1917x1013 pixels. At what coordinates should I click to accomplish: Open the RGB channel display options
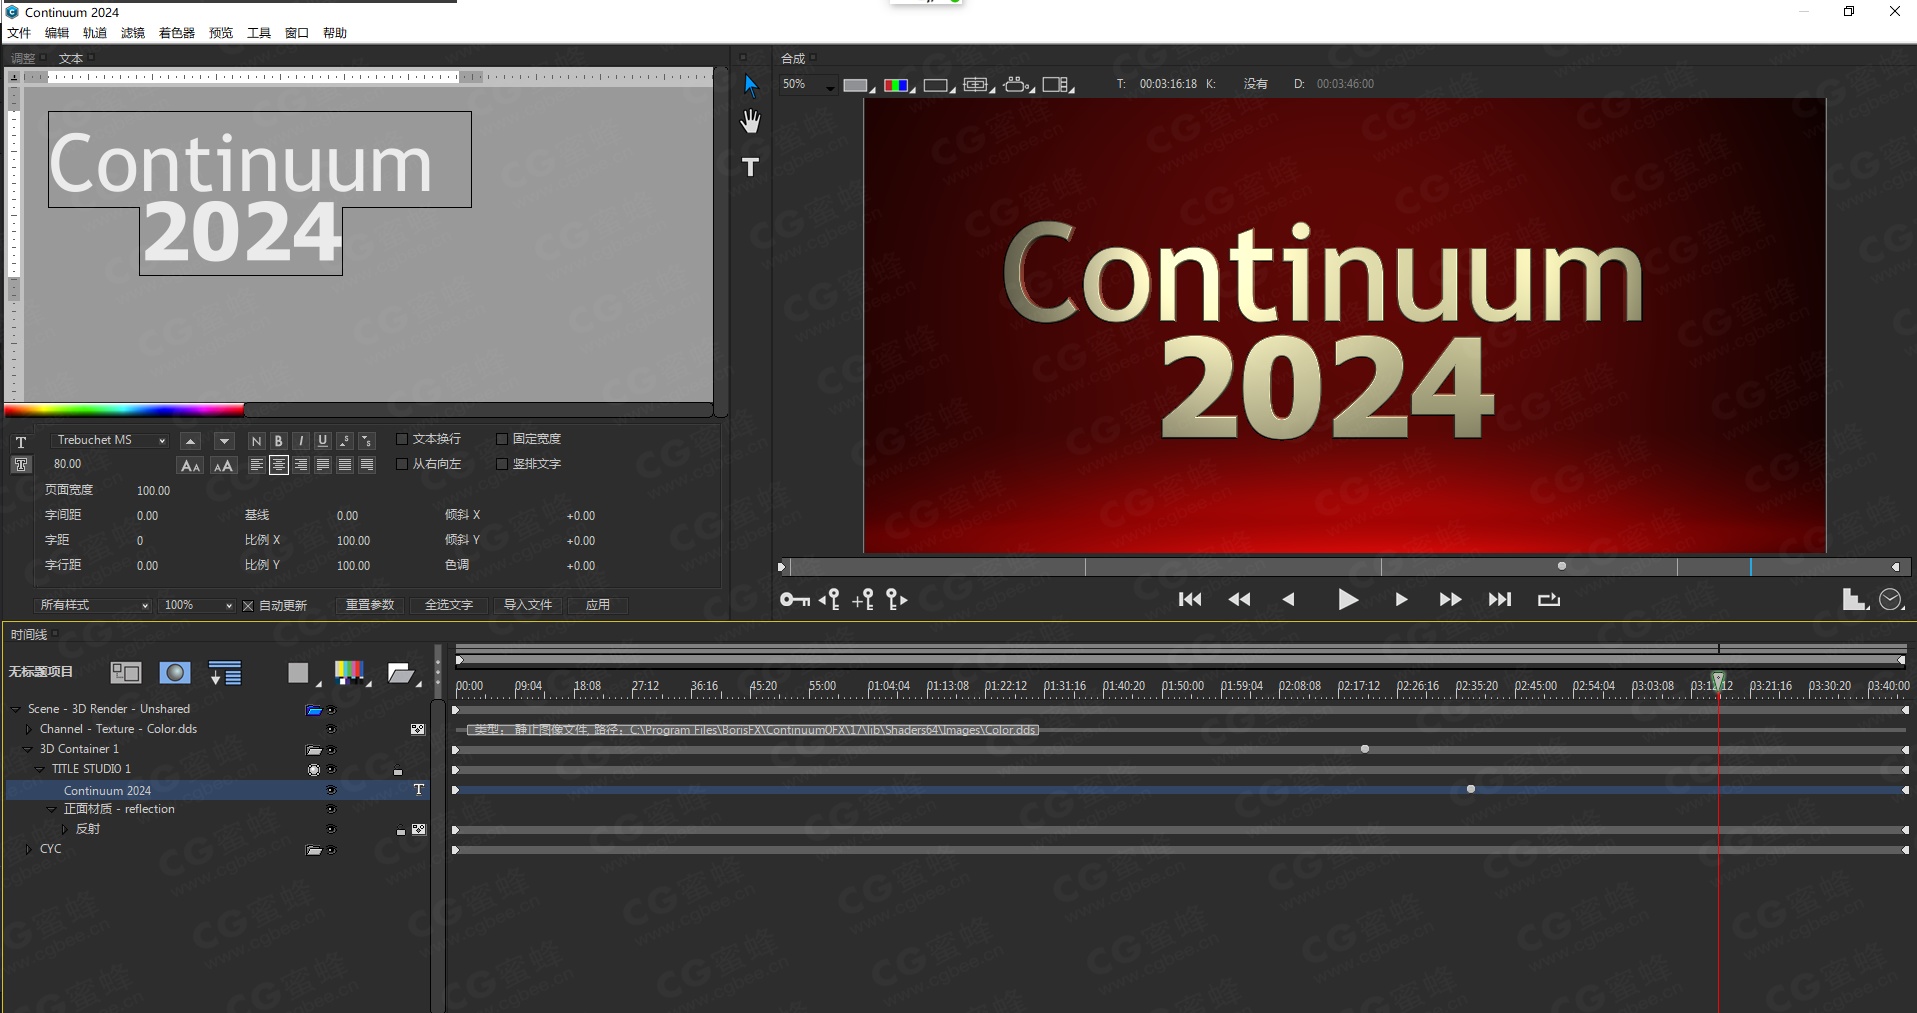pyautogui.click(x=898, y=85)
